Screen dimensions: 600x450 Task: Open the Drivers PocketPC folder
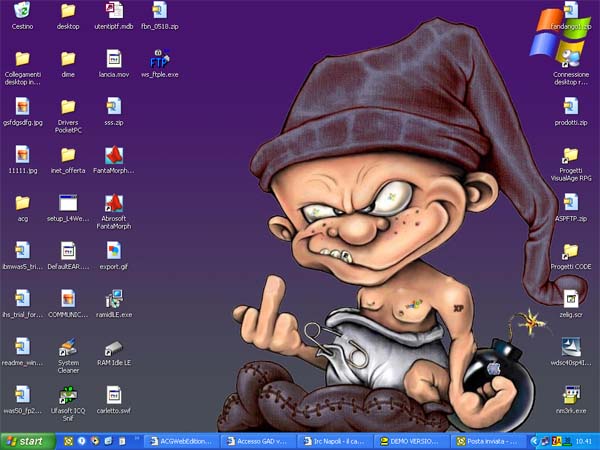[x=68, y=107]
